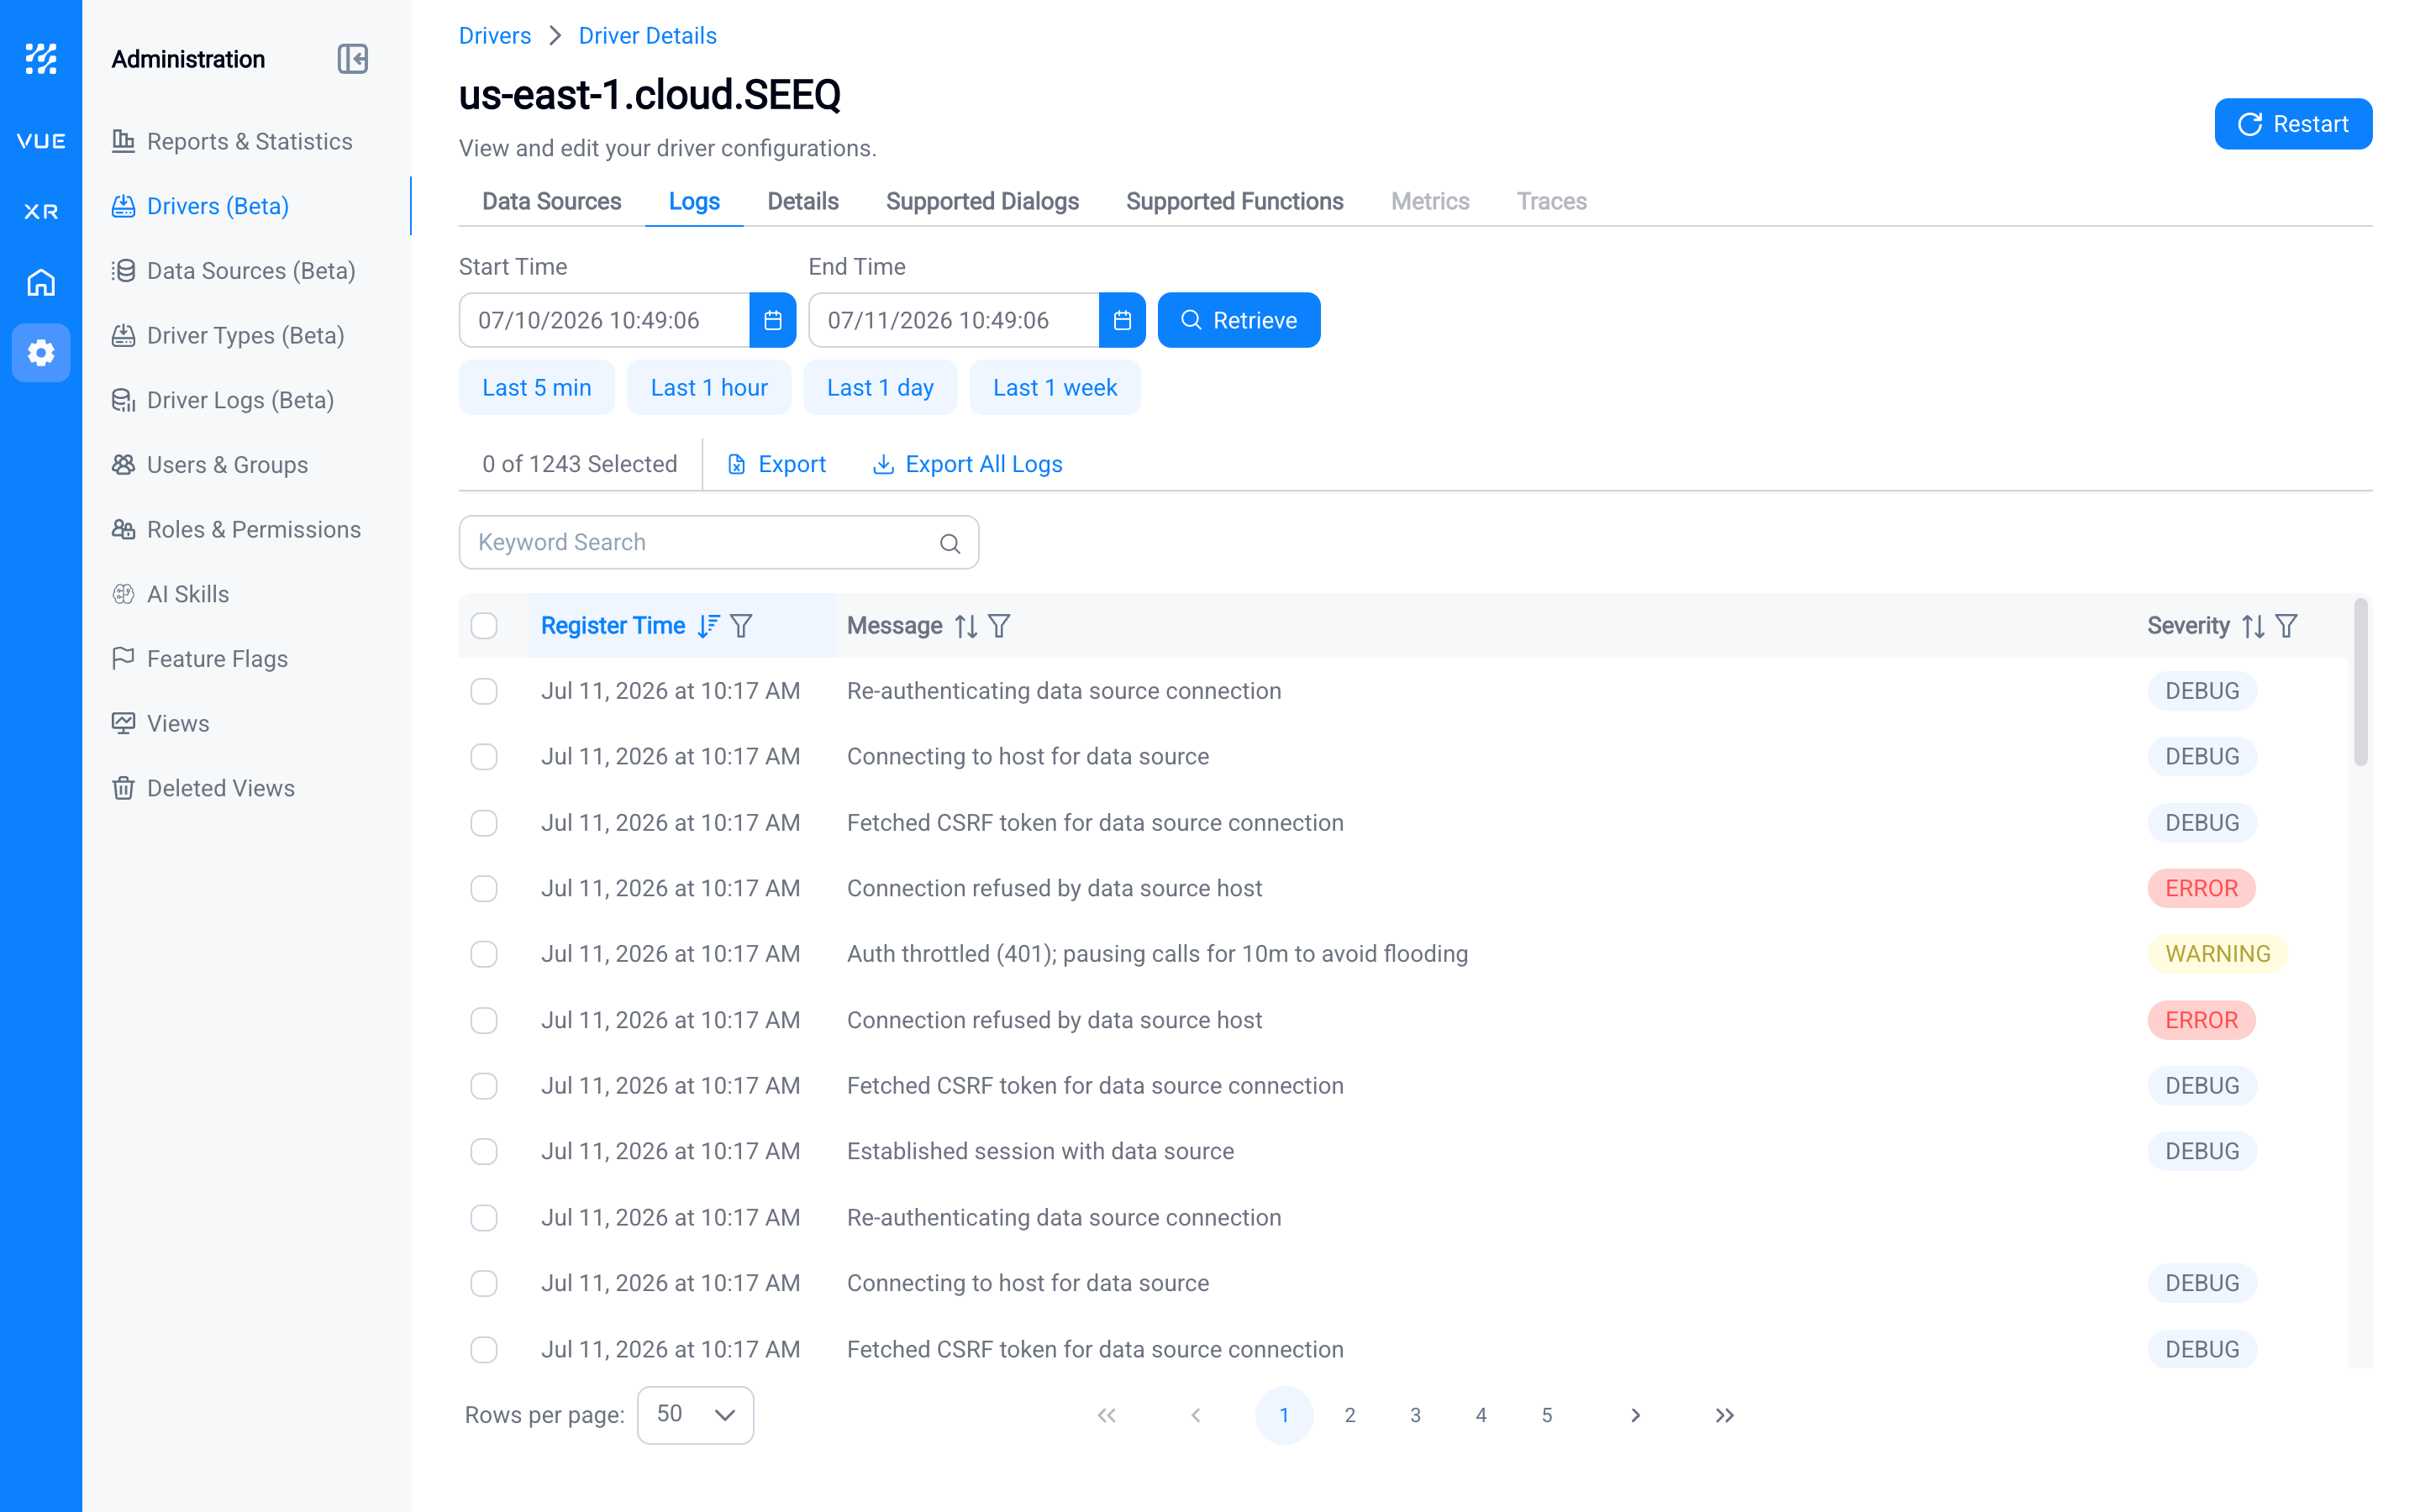The width and height of the screenshot is (2420, 1512).
Task: Check second Connection refused ERROR row
Action: 484,1020
